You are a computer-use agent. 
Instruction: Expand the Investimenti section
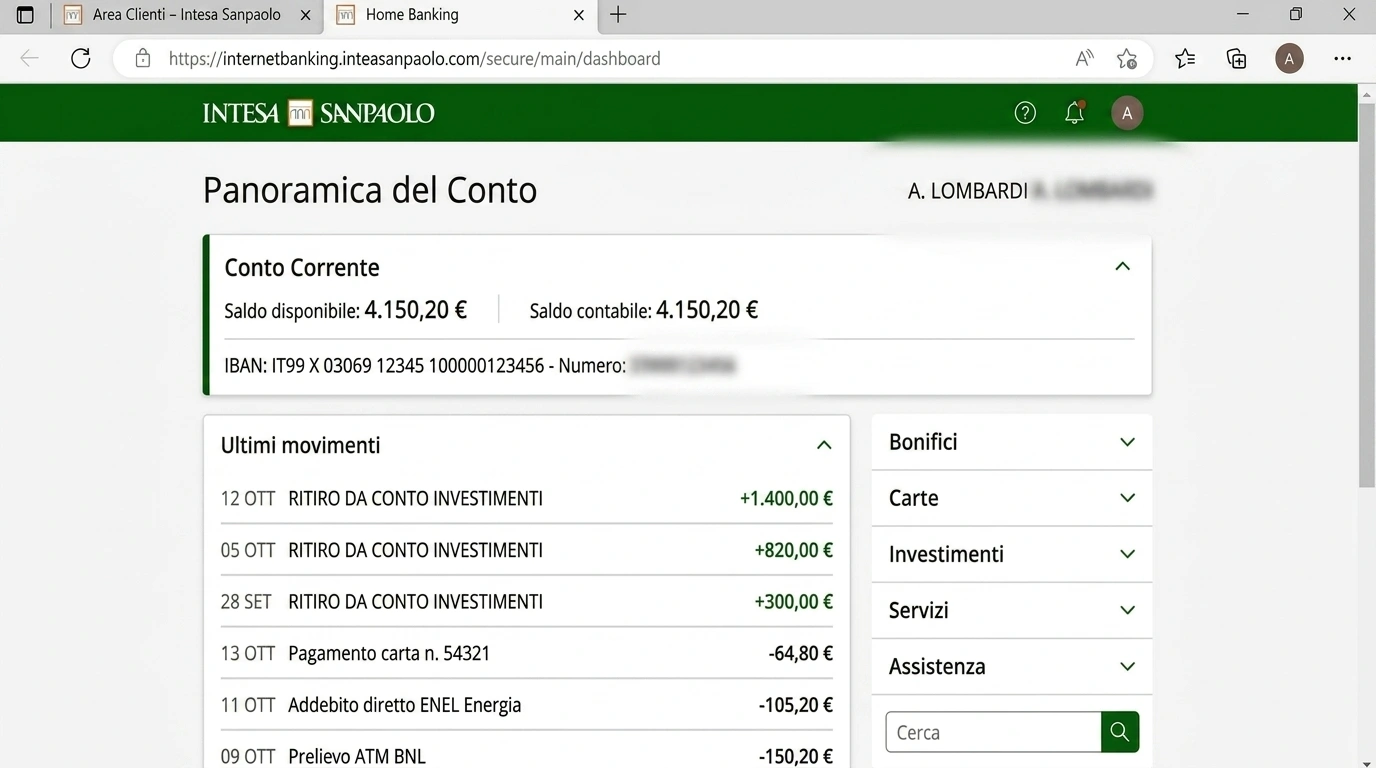[1012, 554]
